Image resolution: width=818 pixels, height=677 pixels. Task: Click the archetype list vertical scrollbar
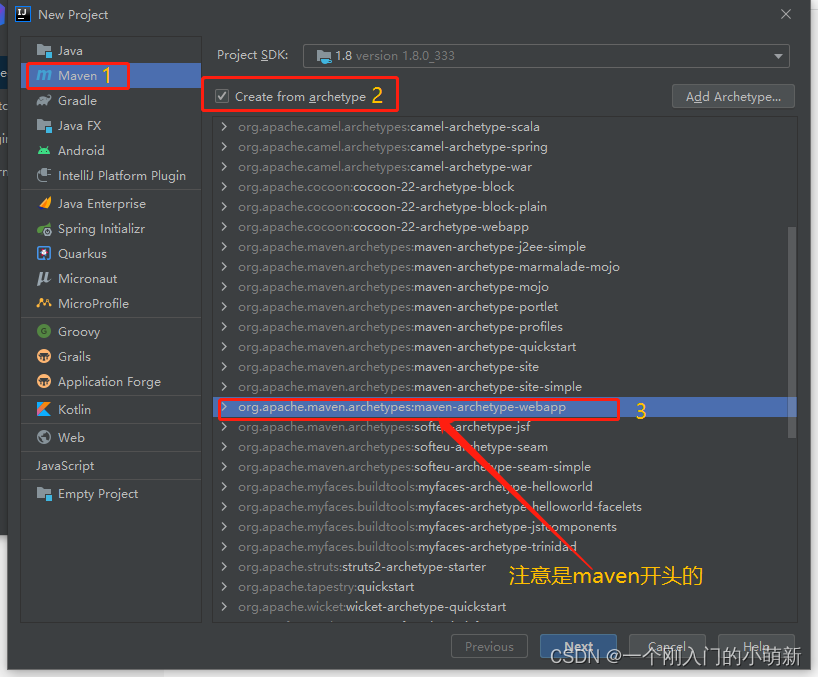[791, 332]
